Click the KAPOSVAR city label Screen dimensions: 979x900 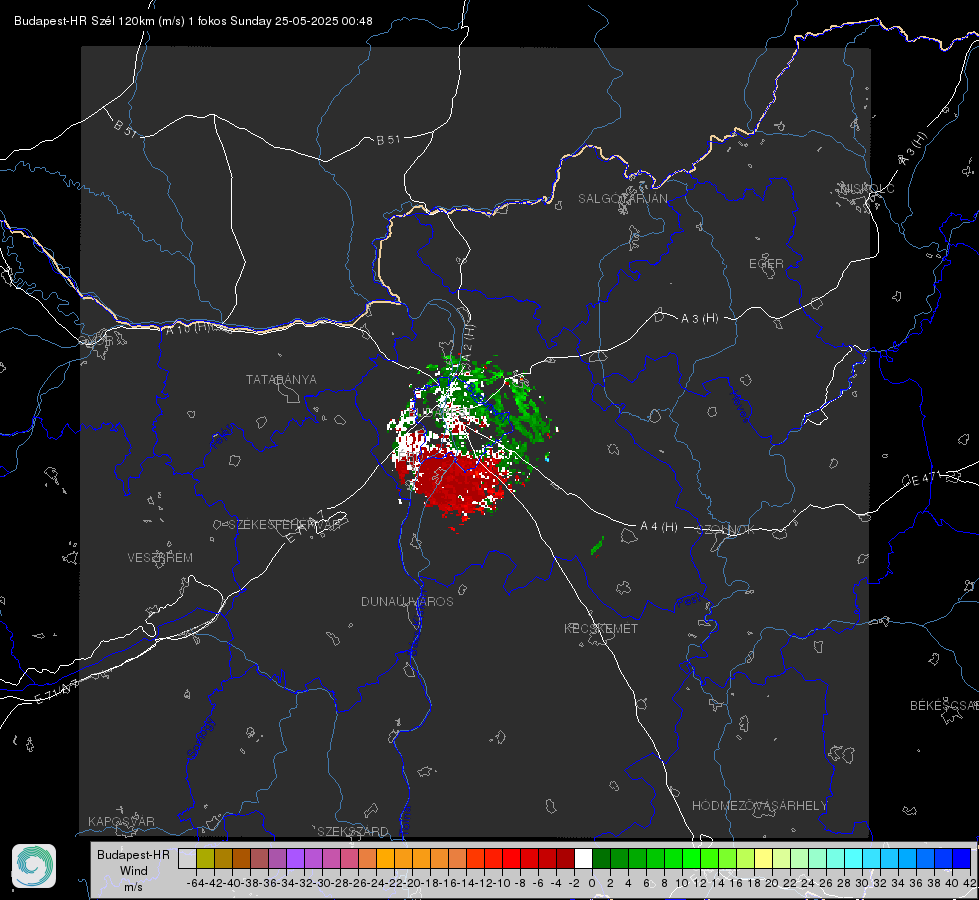(x=121, y=821)
